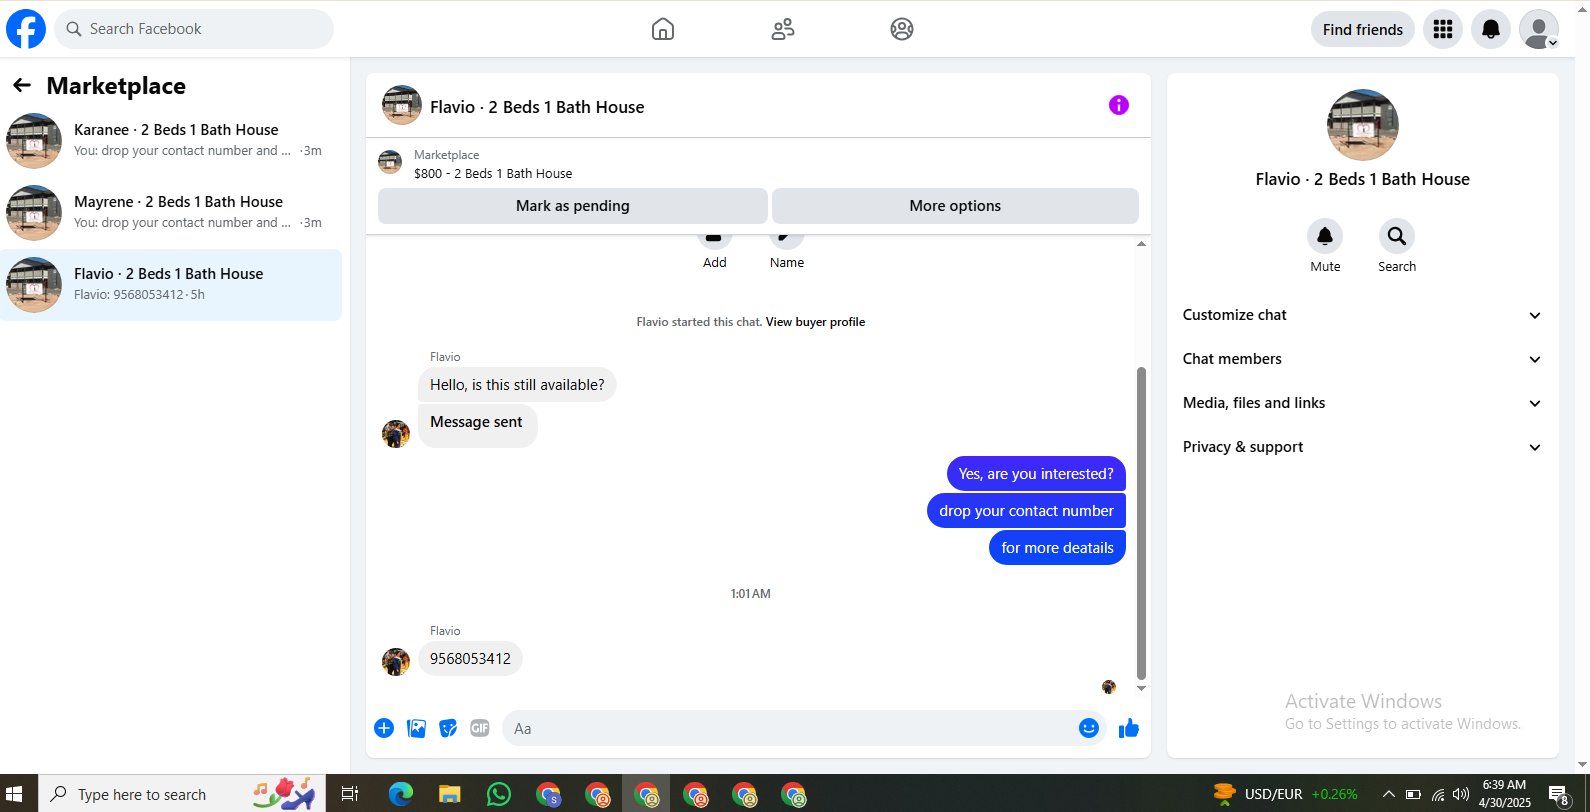Open Microsoft Edge from the taskbar
This screenshot has width=1590, height=812.
click(401, 794)
